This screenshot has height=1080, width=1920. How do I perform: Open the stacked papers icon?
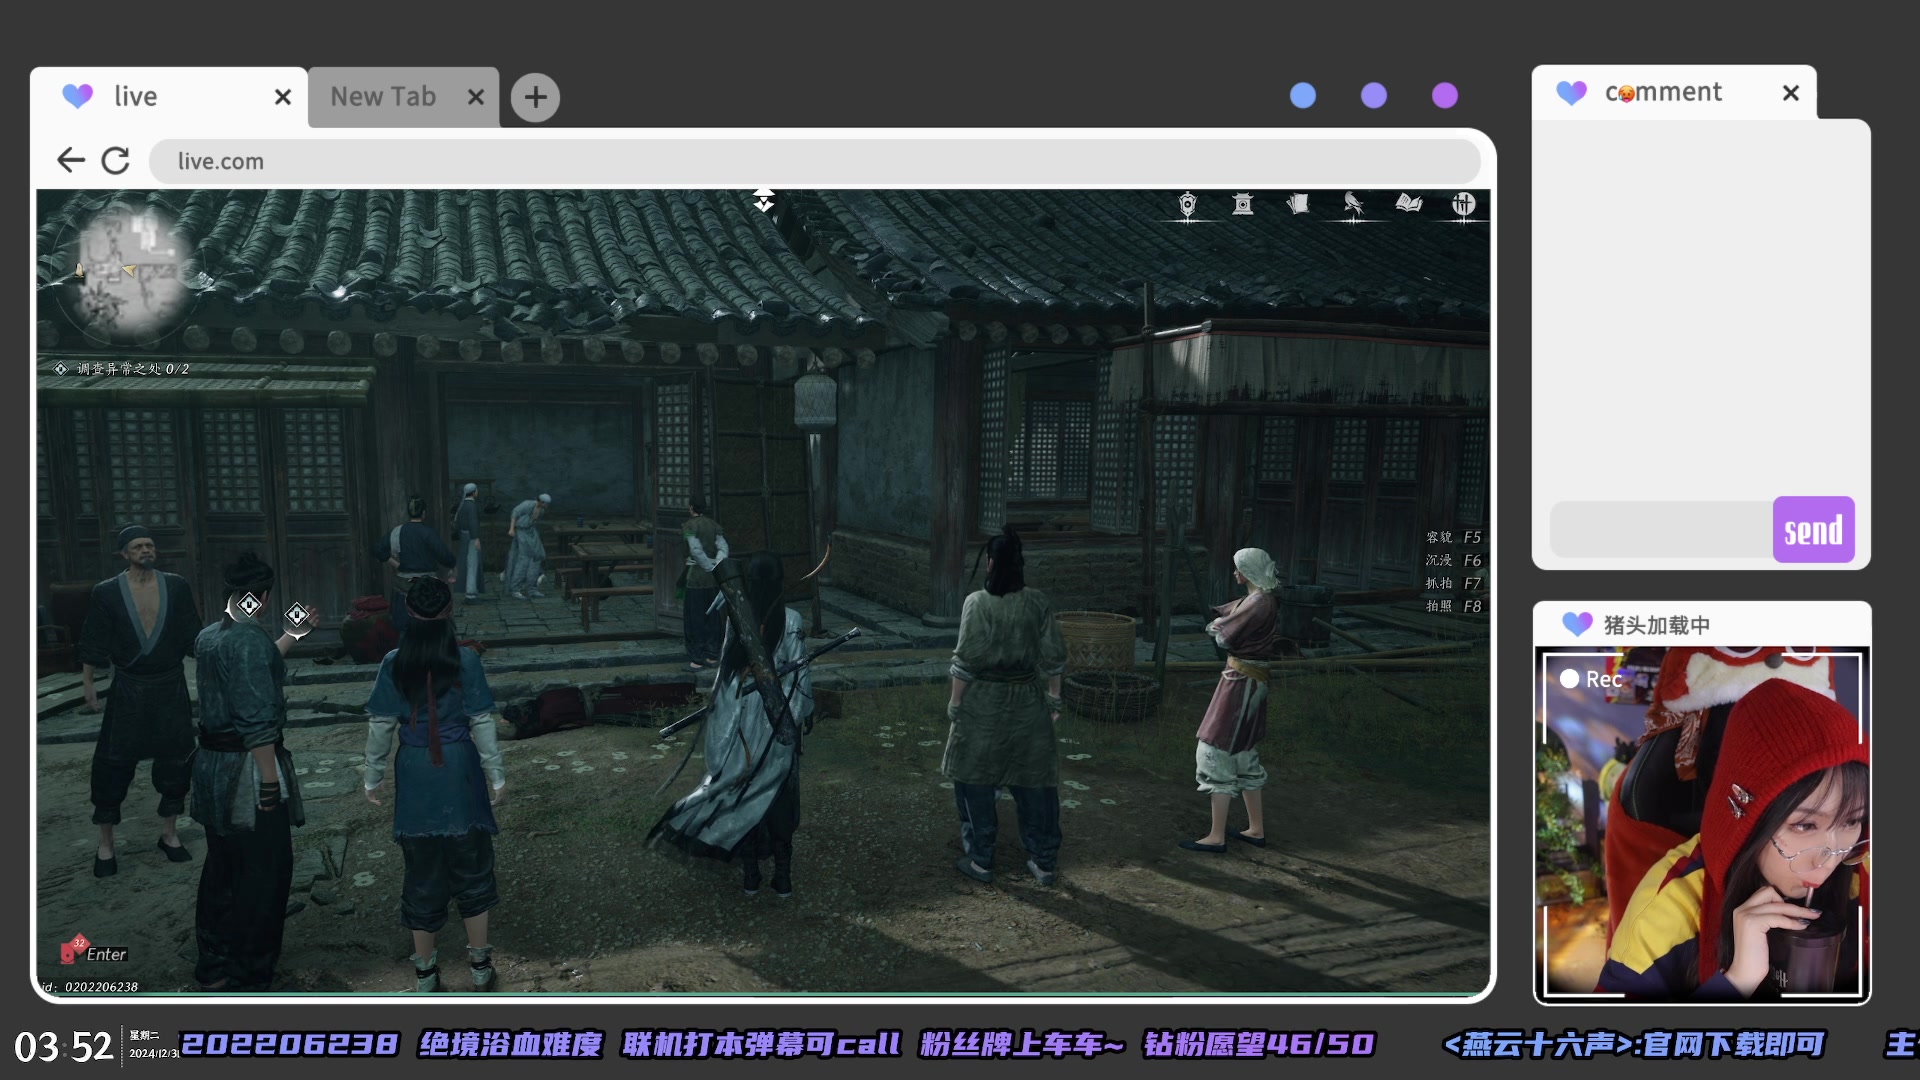(x=1298, y=204)
